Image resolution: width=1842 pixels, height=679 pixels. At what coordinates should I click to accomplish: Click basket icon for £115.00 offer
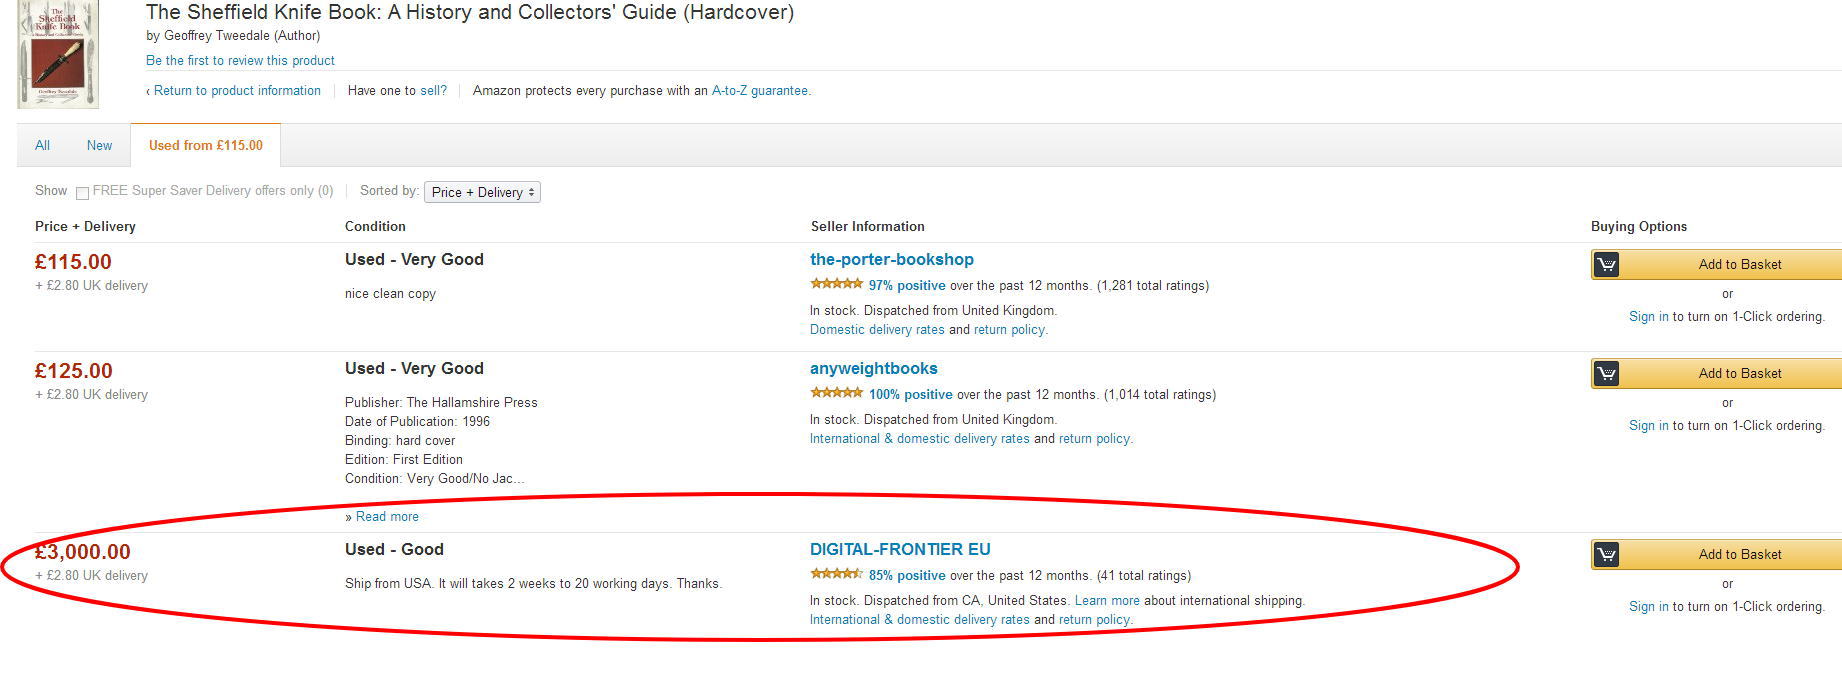coord(1606,265)
